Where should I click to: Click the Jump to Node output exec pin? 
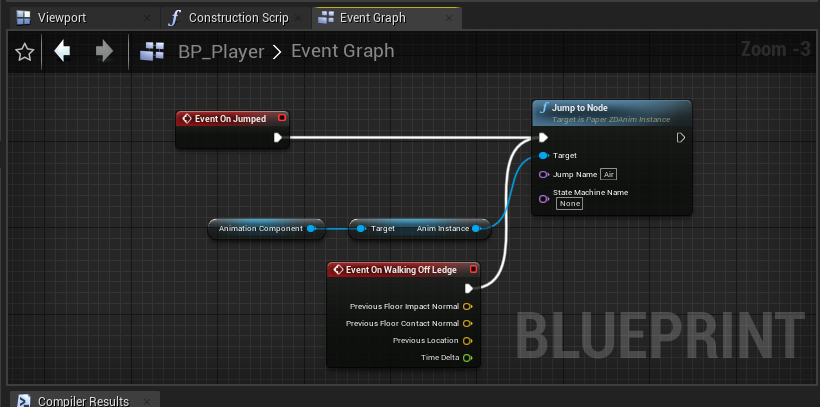(x=681, y=138)
